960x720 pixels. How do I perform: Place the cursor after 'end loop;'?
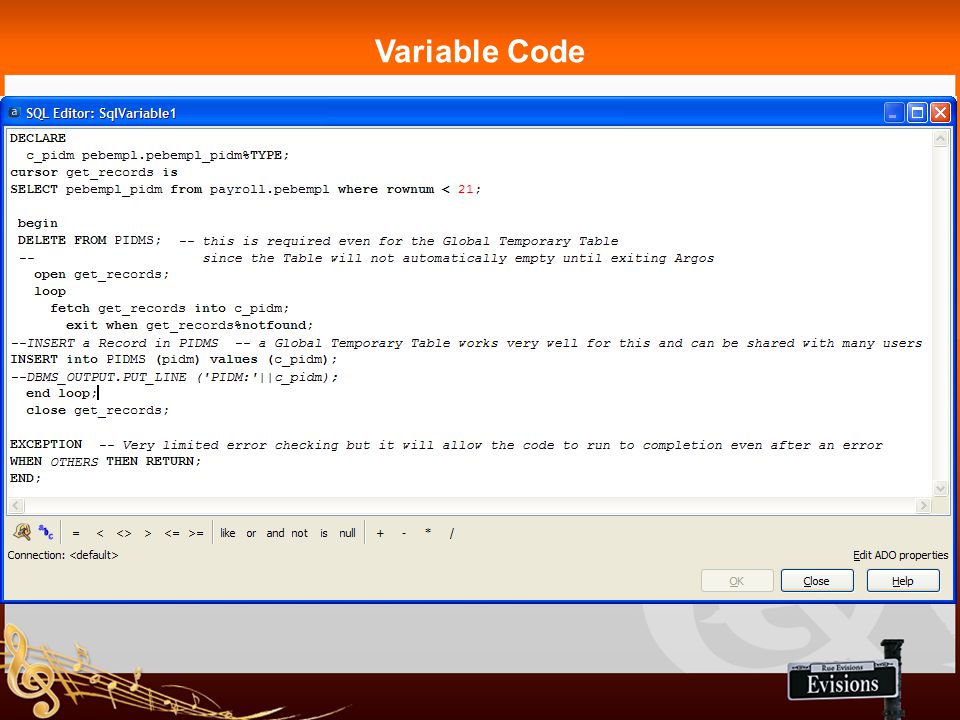pyautogui.click(x=98, y=393)
